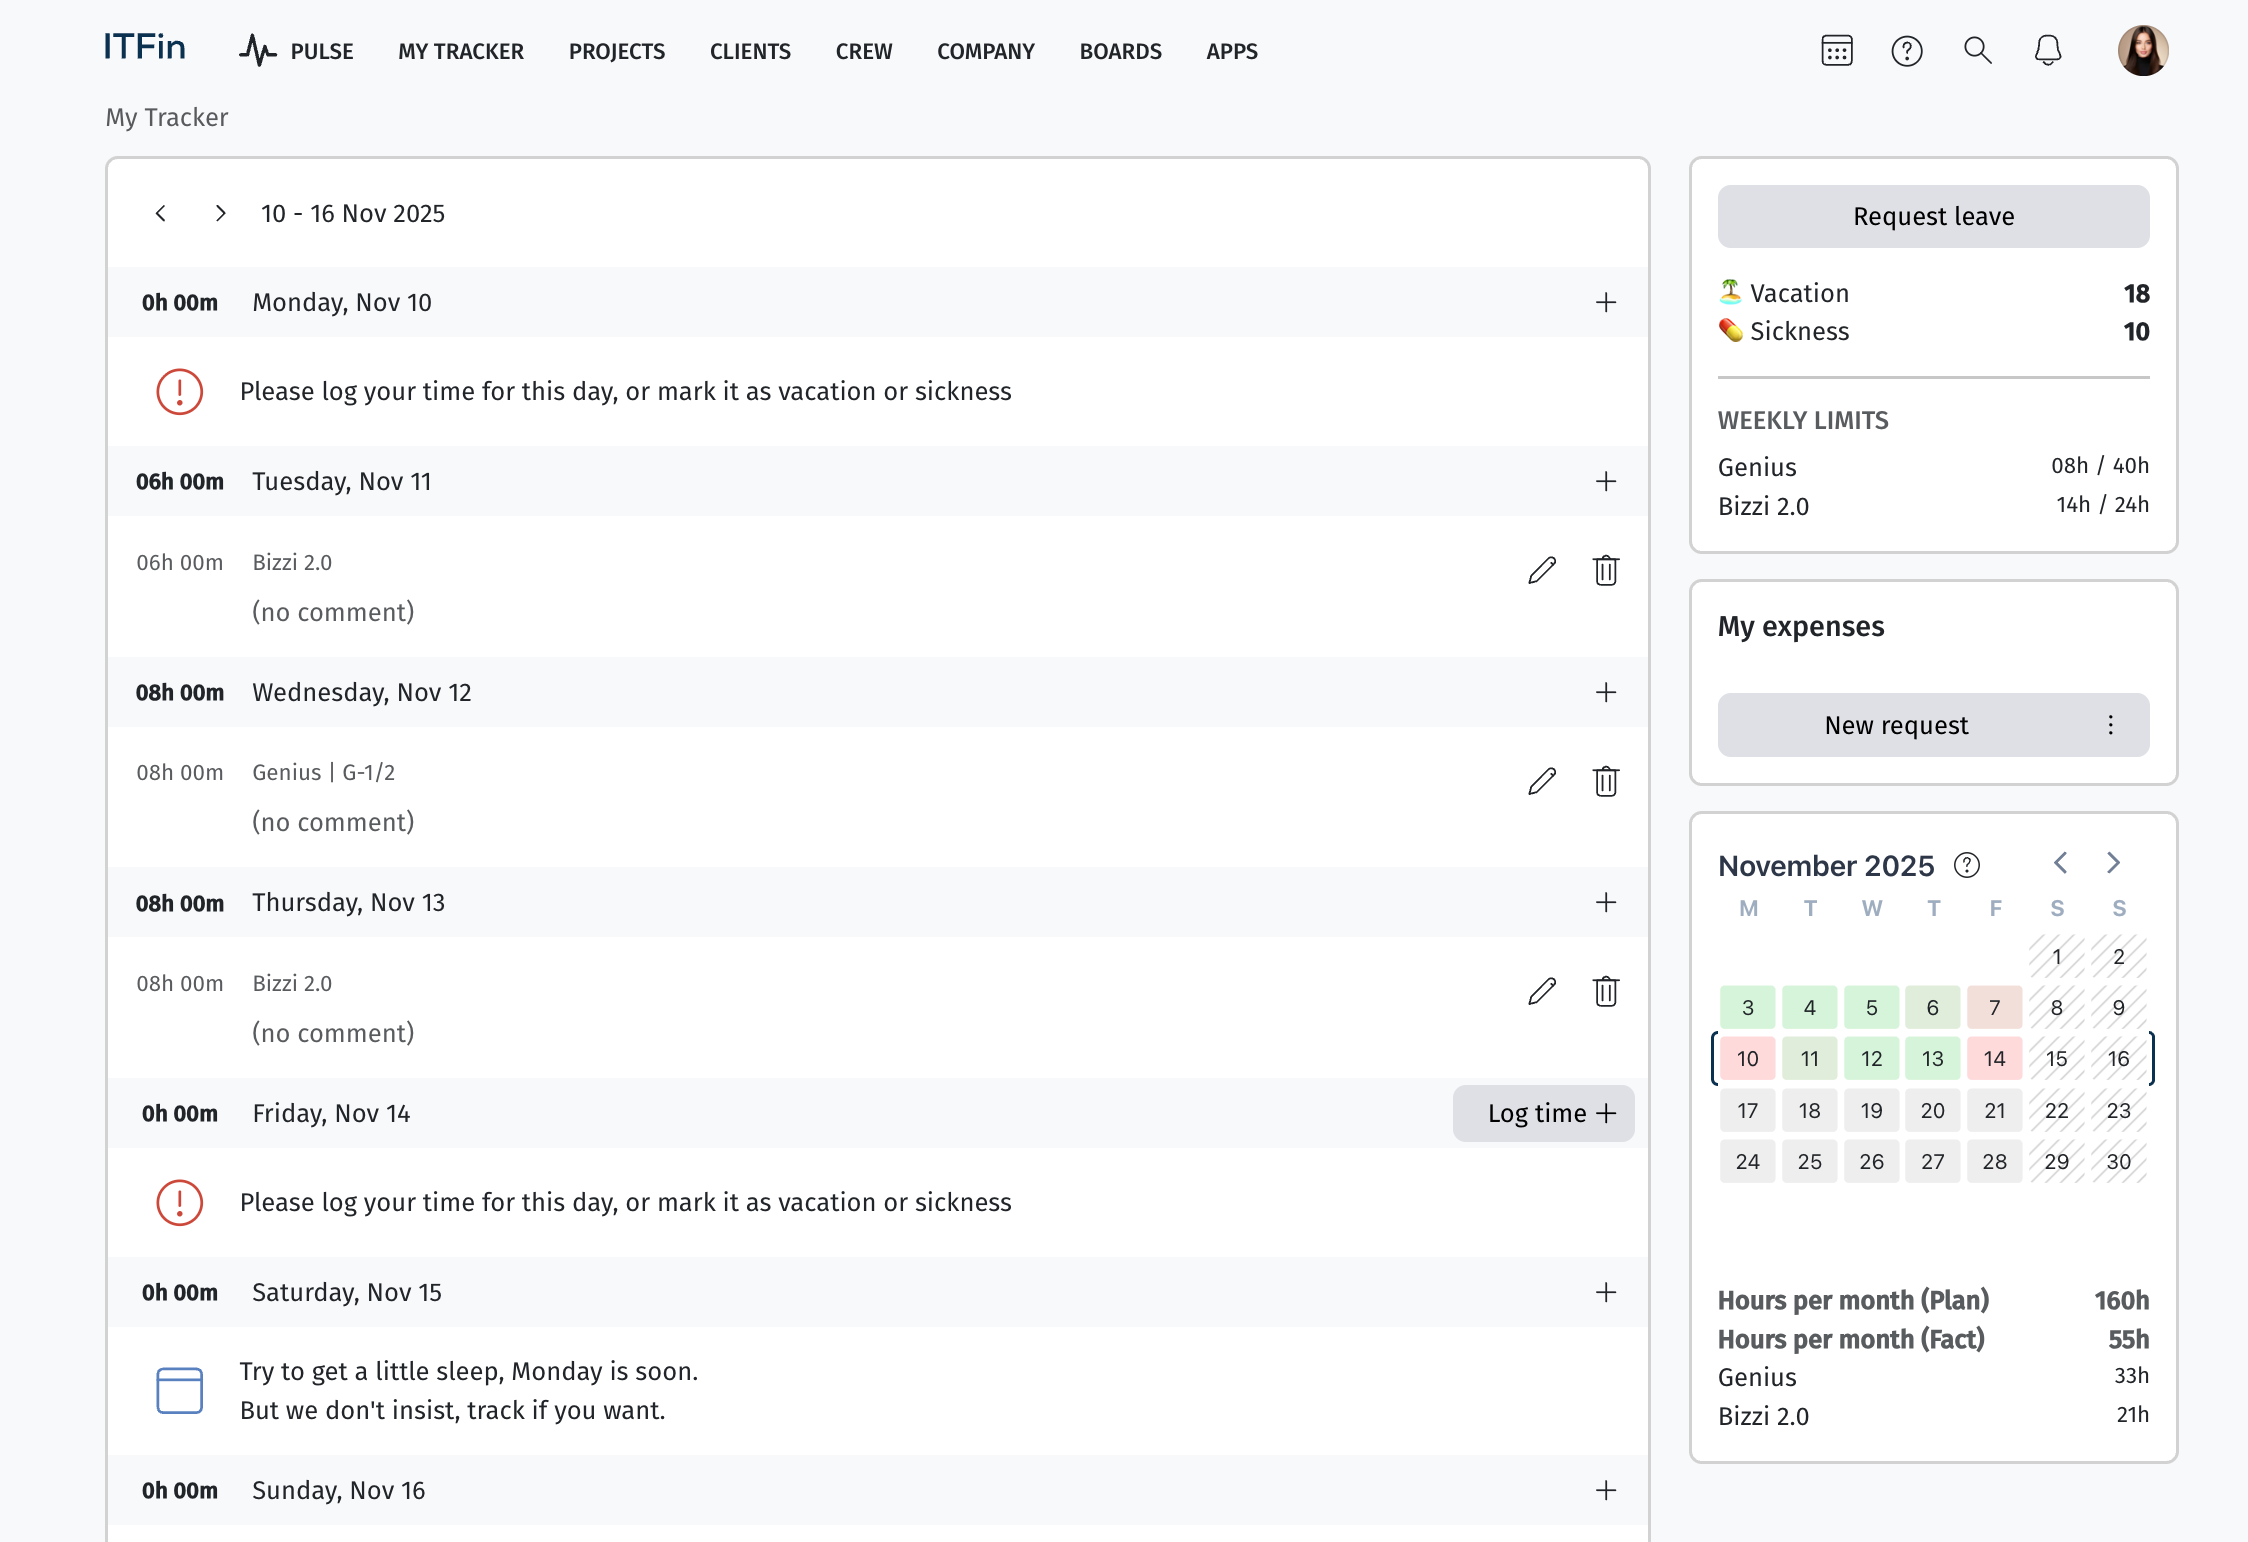This screenshot has width=2248, height=1542.
Task: Navigate to the Crew section
Action: pyautogui.click(x=863, y=51)
